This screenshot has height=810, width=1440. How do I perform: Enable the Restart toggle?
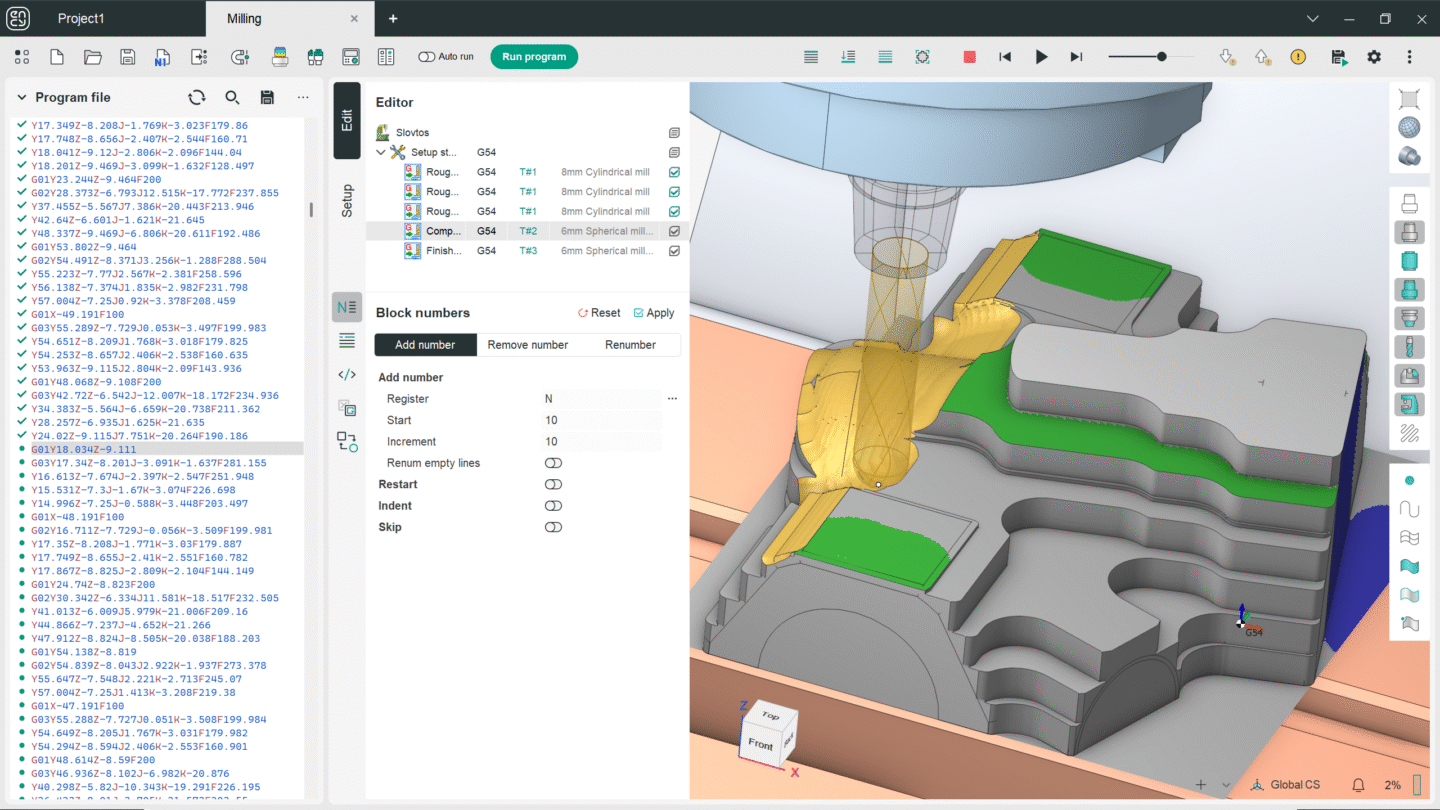point(553,484)
